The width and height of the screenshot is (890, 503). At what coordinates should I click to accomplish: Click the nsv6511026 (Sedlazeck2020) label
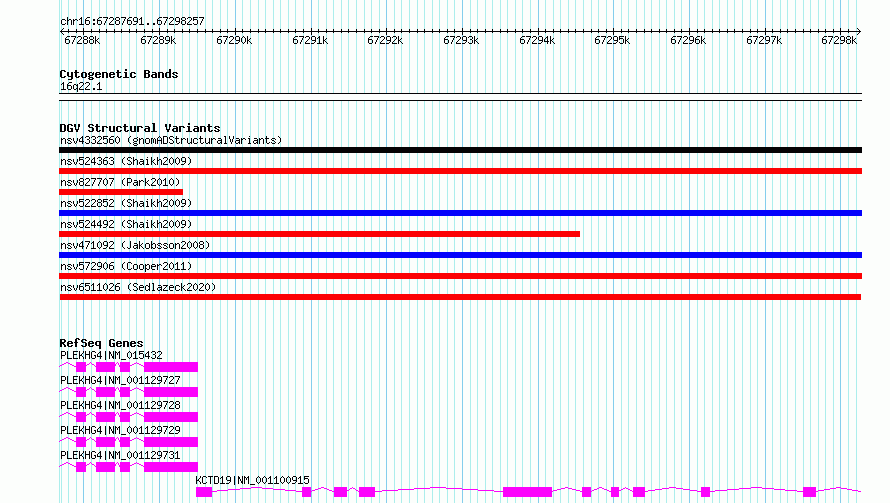138,287
